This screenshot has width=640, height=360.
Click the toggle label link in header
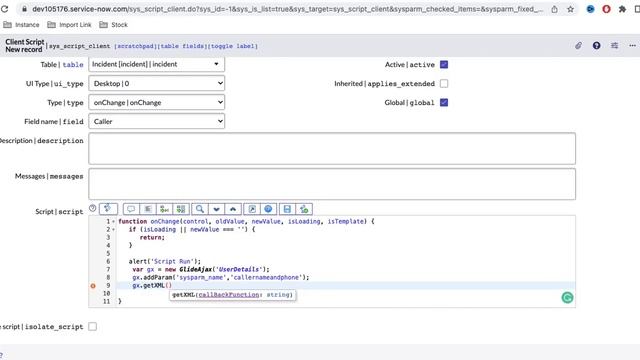click(233, 46)
